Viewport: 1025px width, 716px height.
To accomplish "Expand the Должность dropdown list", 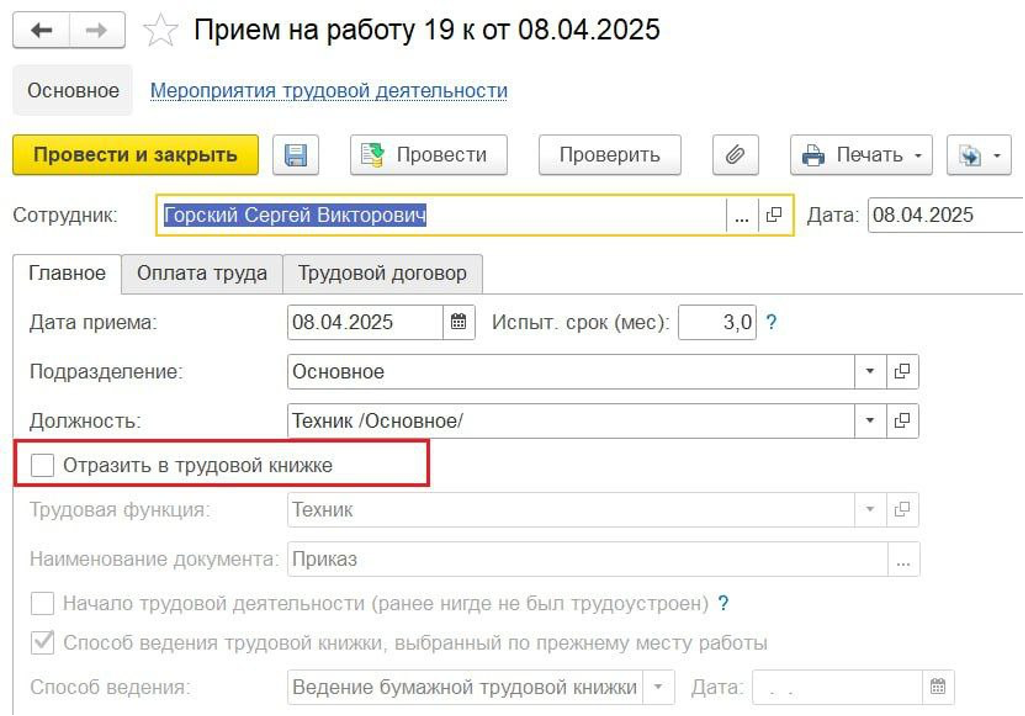I will (x=870, y=421).
